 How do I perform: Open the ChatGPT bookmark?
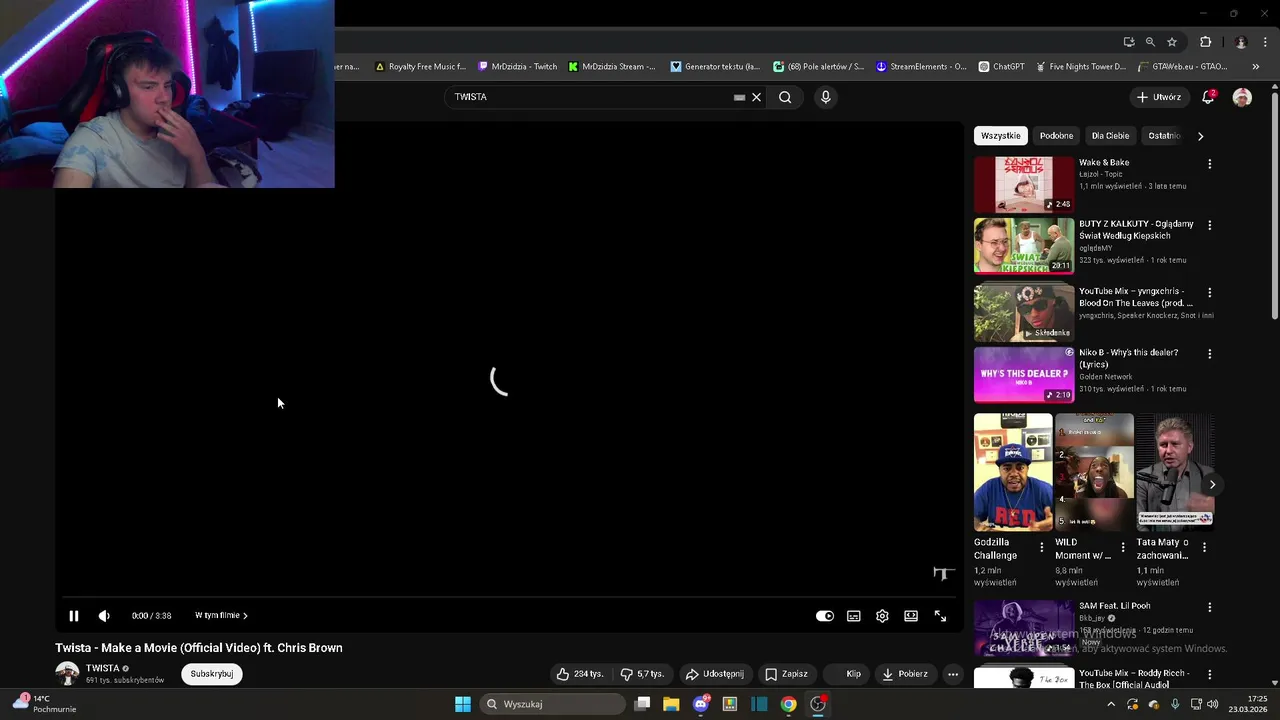(x=1002, y=67)
